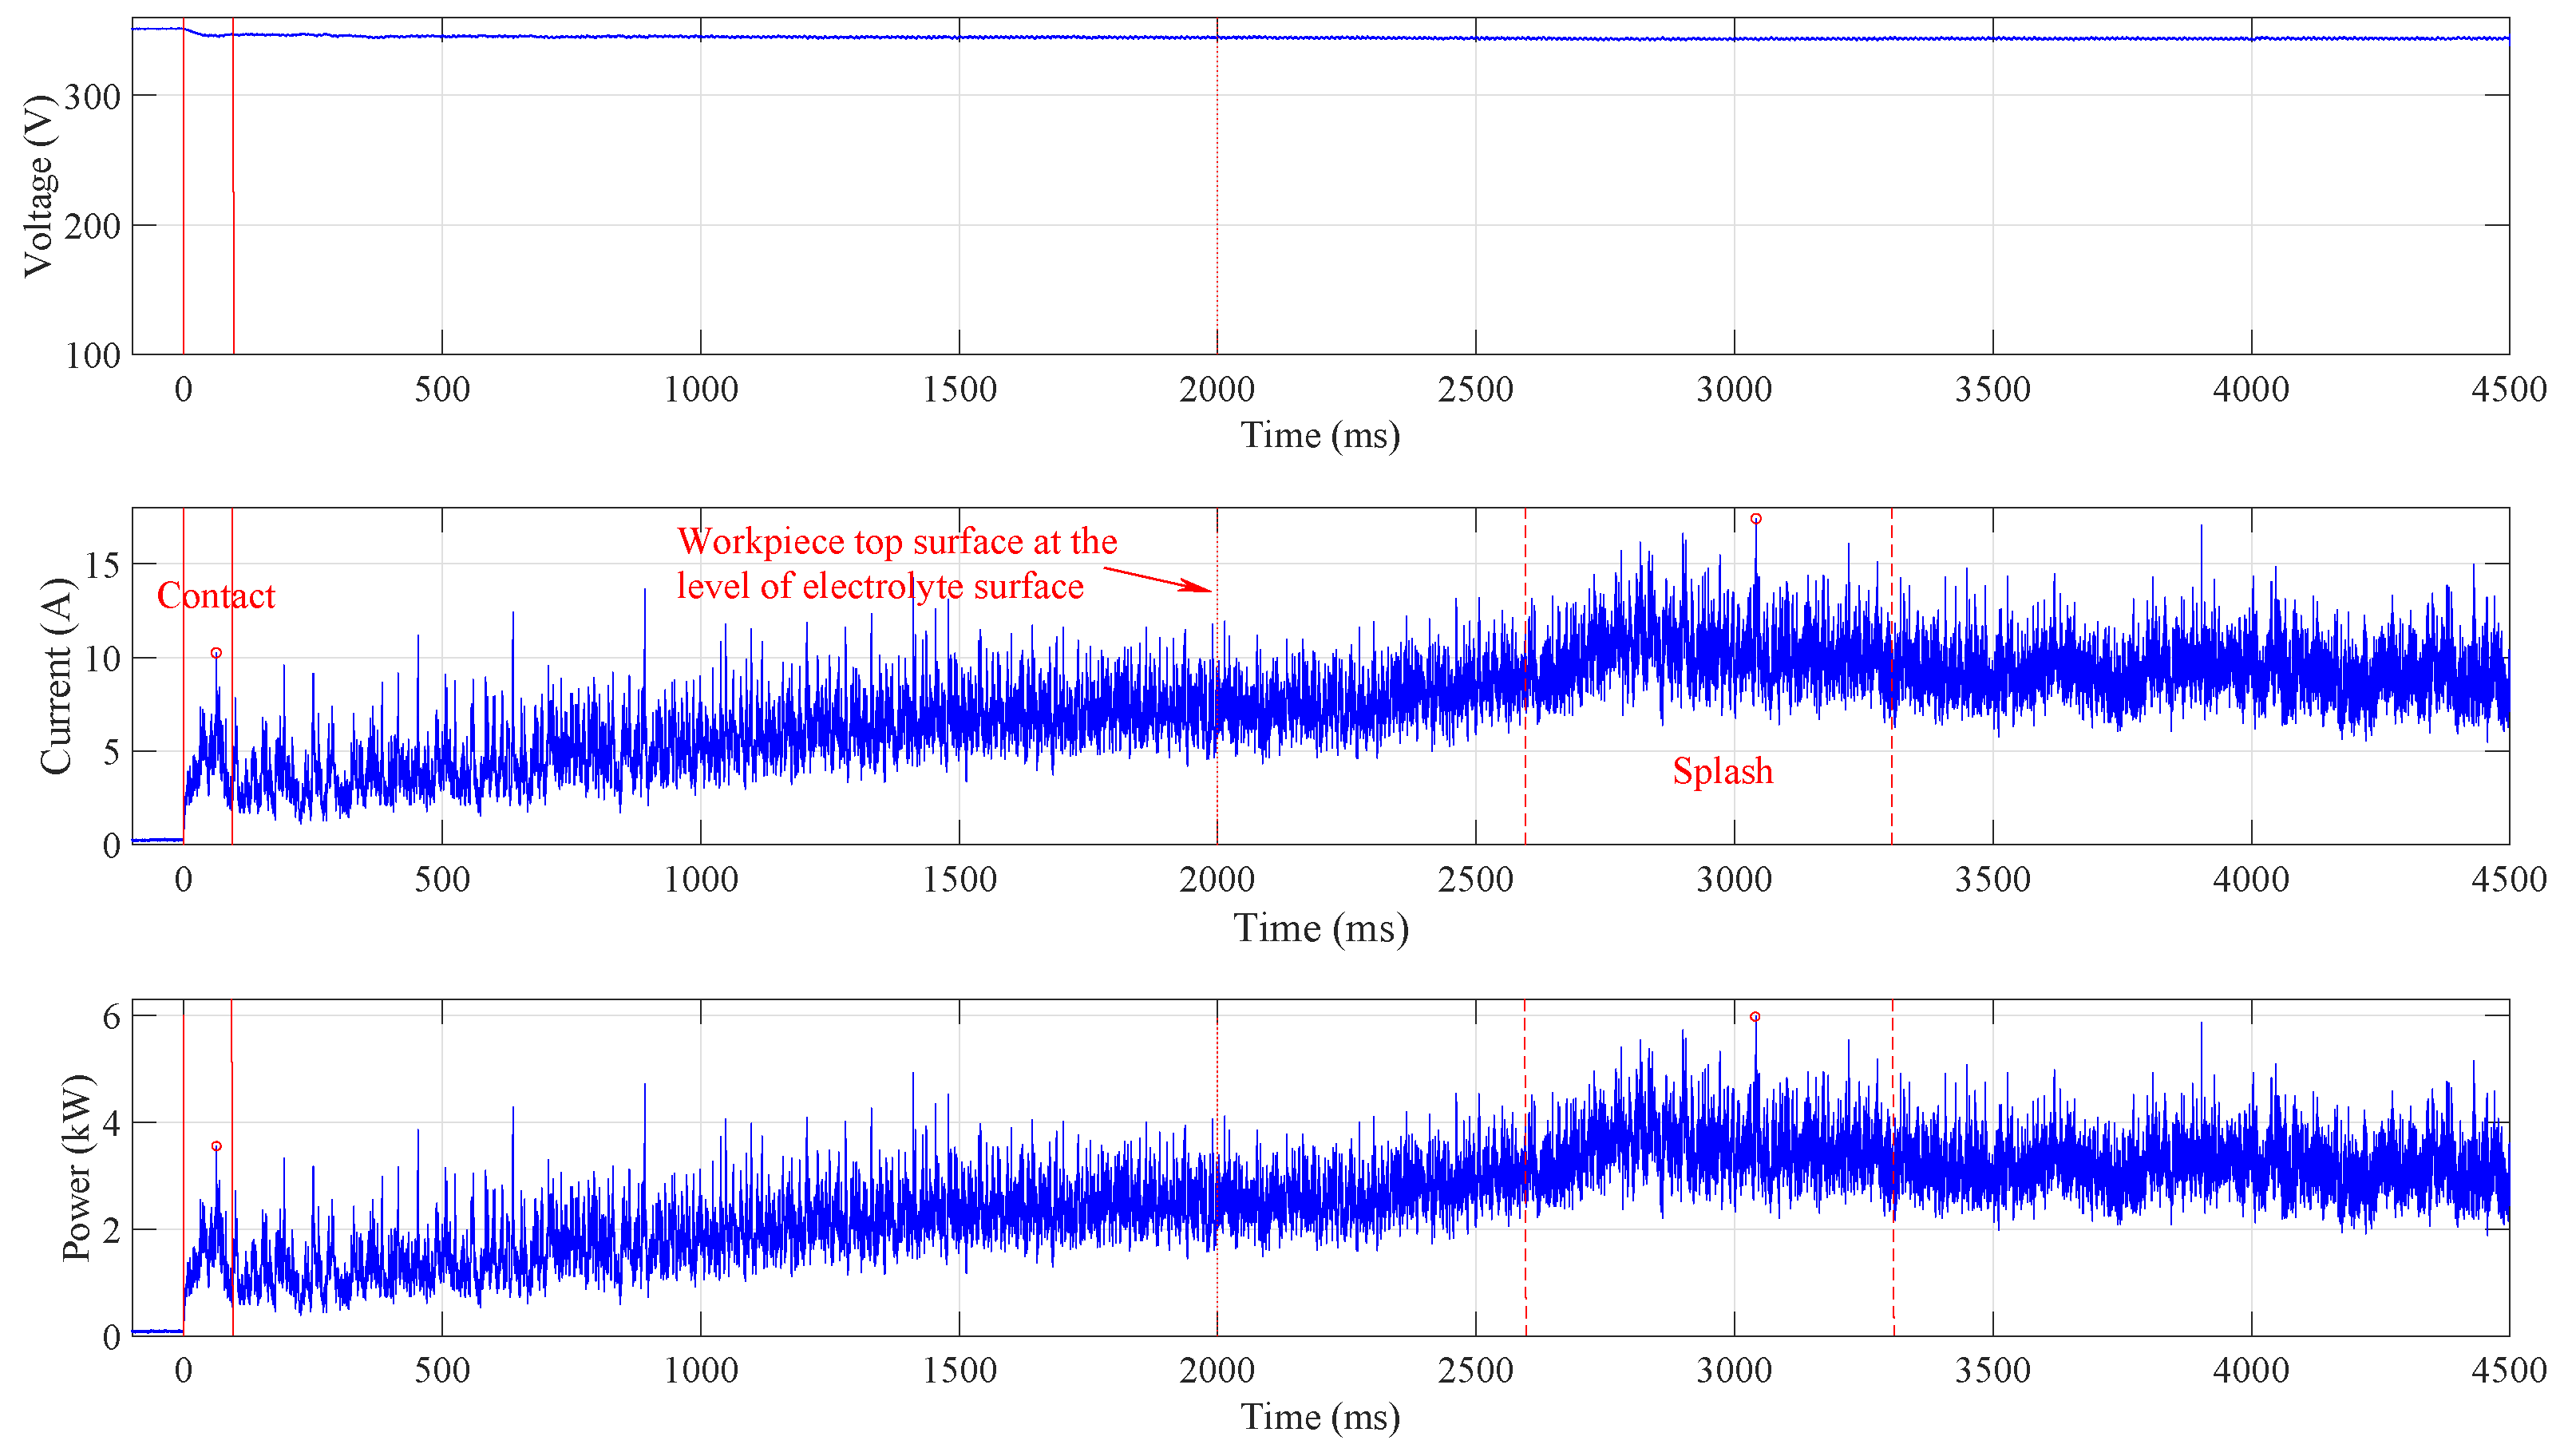The image size is (2564, 1456).
Task: Click the "4" tick on power y-axis
Action: (111, 1124)
